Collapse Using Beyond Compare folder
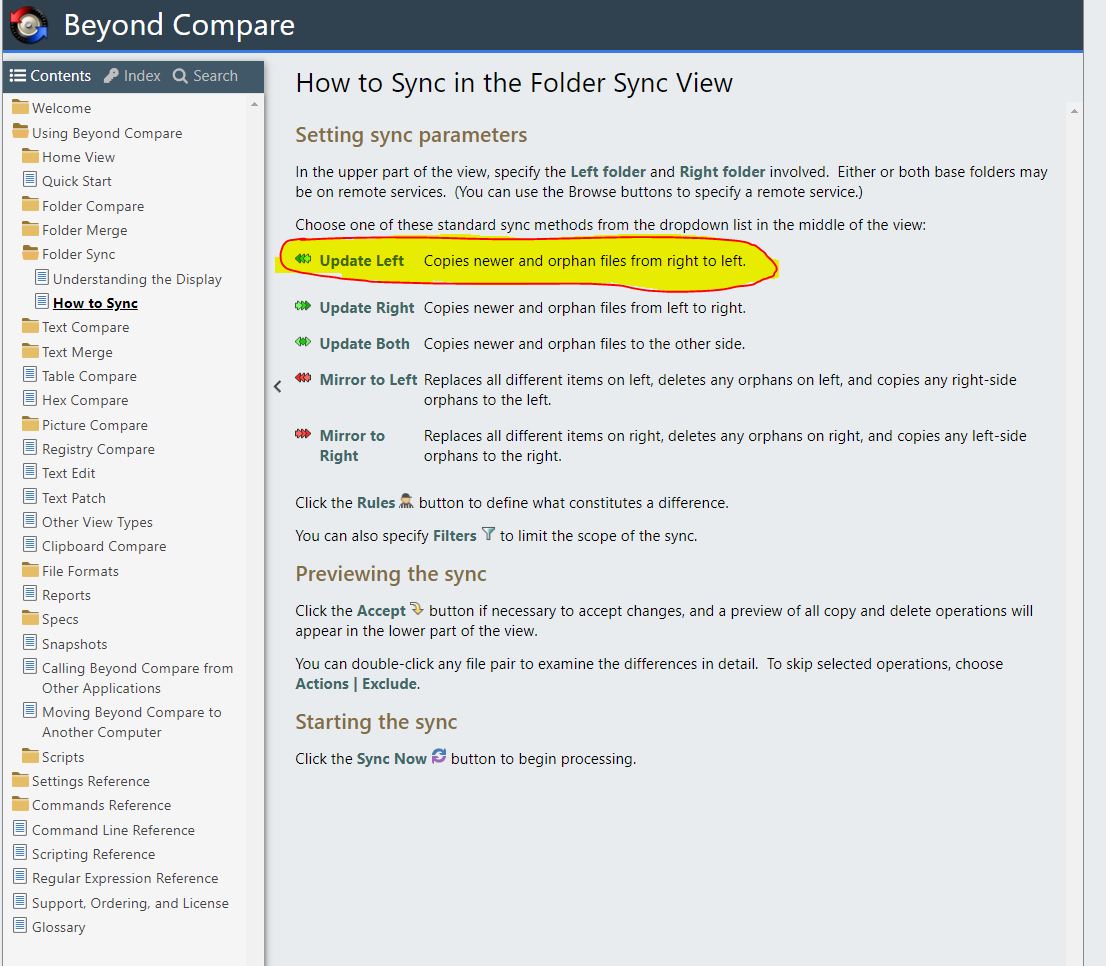This screenshot has width=1106, height=966. click(97, 133)
